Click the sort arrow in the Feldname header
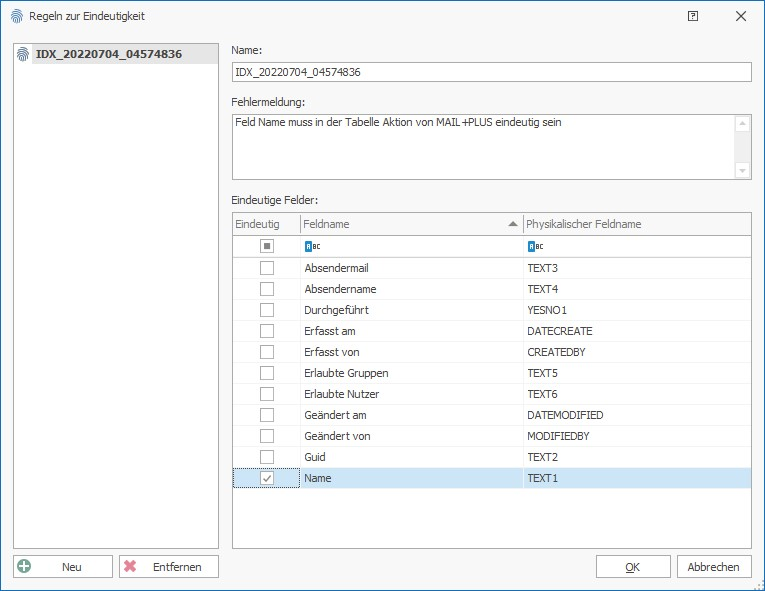765x591 pixels. 512,224
